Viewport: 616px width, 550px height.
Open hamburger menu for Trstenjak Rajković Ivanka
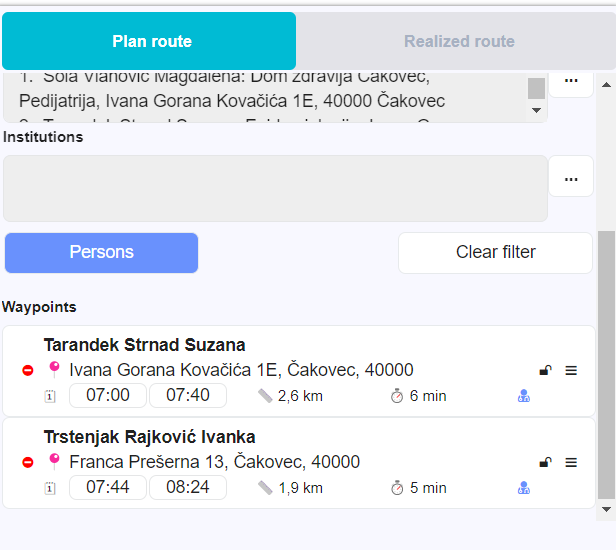pyautogui.click(x=571, y=462)
